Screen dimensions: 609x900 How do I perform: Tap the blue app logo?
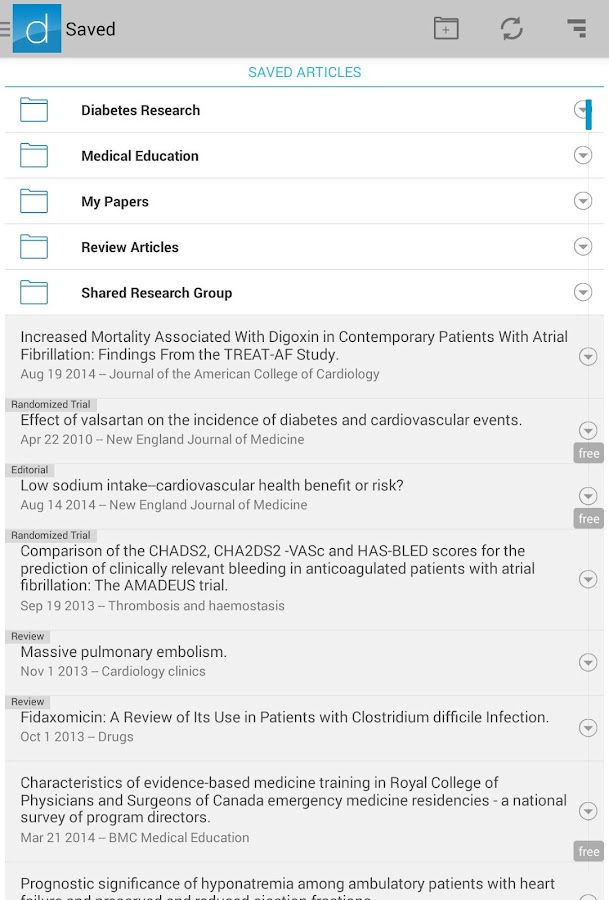pos(37,29)
